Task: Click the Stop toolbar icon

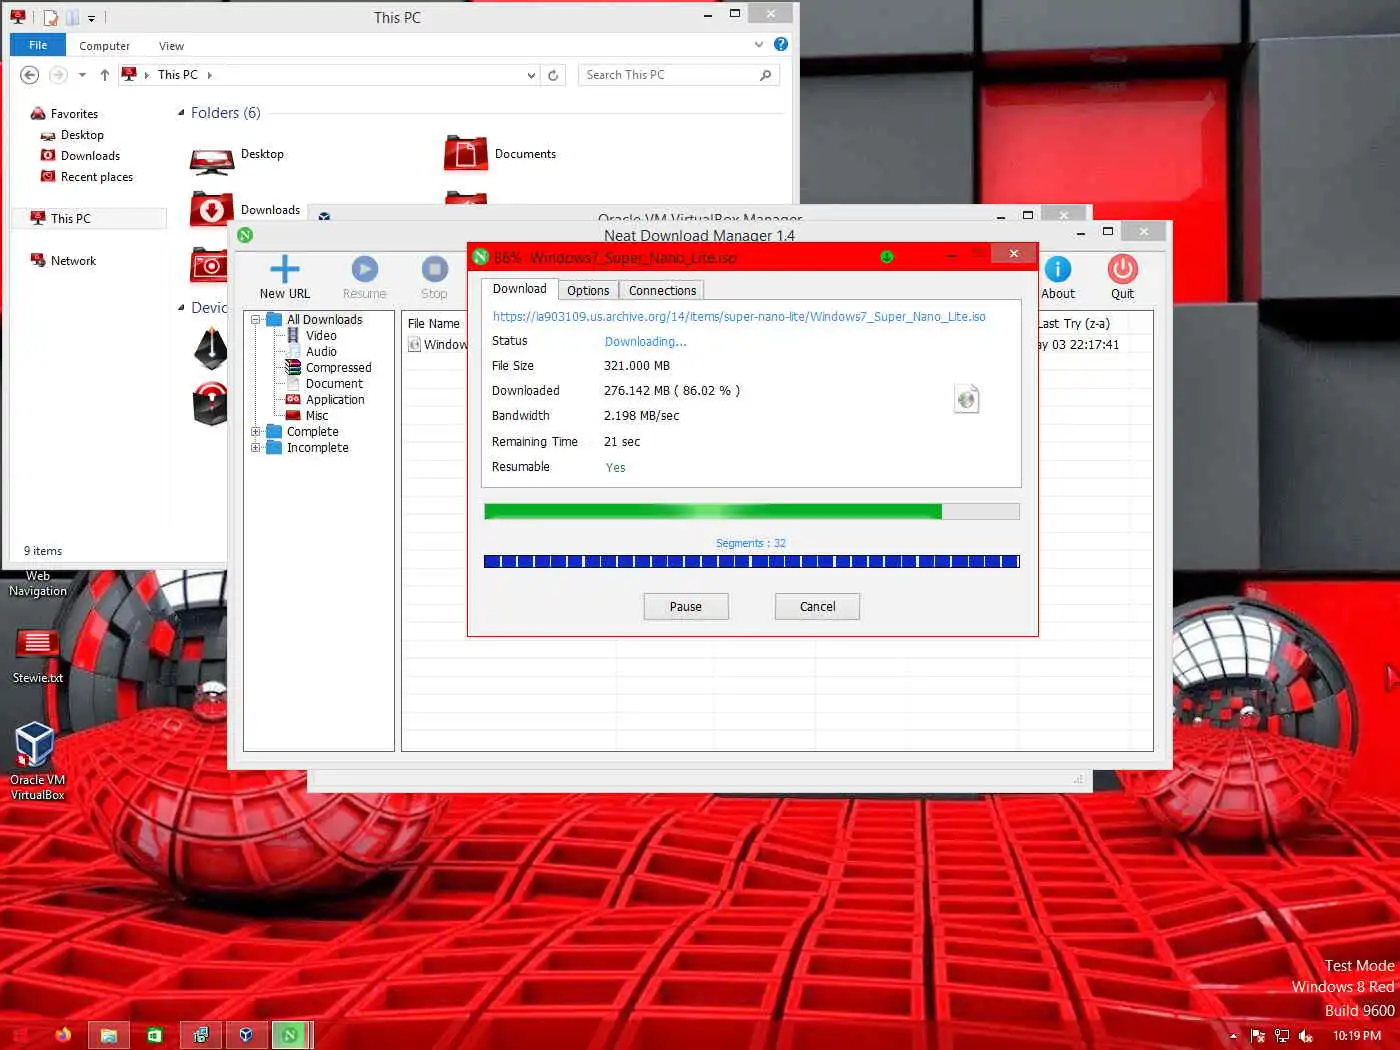Action: (x=434, y=269)
